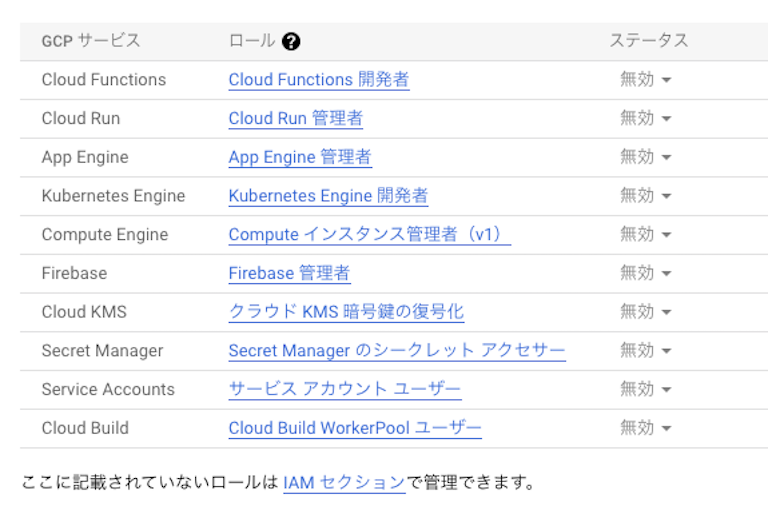Open Cloud Build status dropdown

645,428
